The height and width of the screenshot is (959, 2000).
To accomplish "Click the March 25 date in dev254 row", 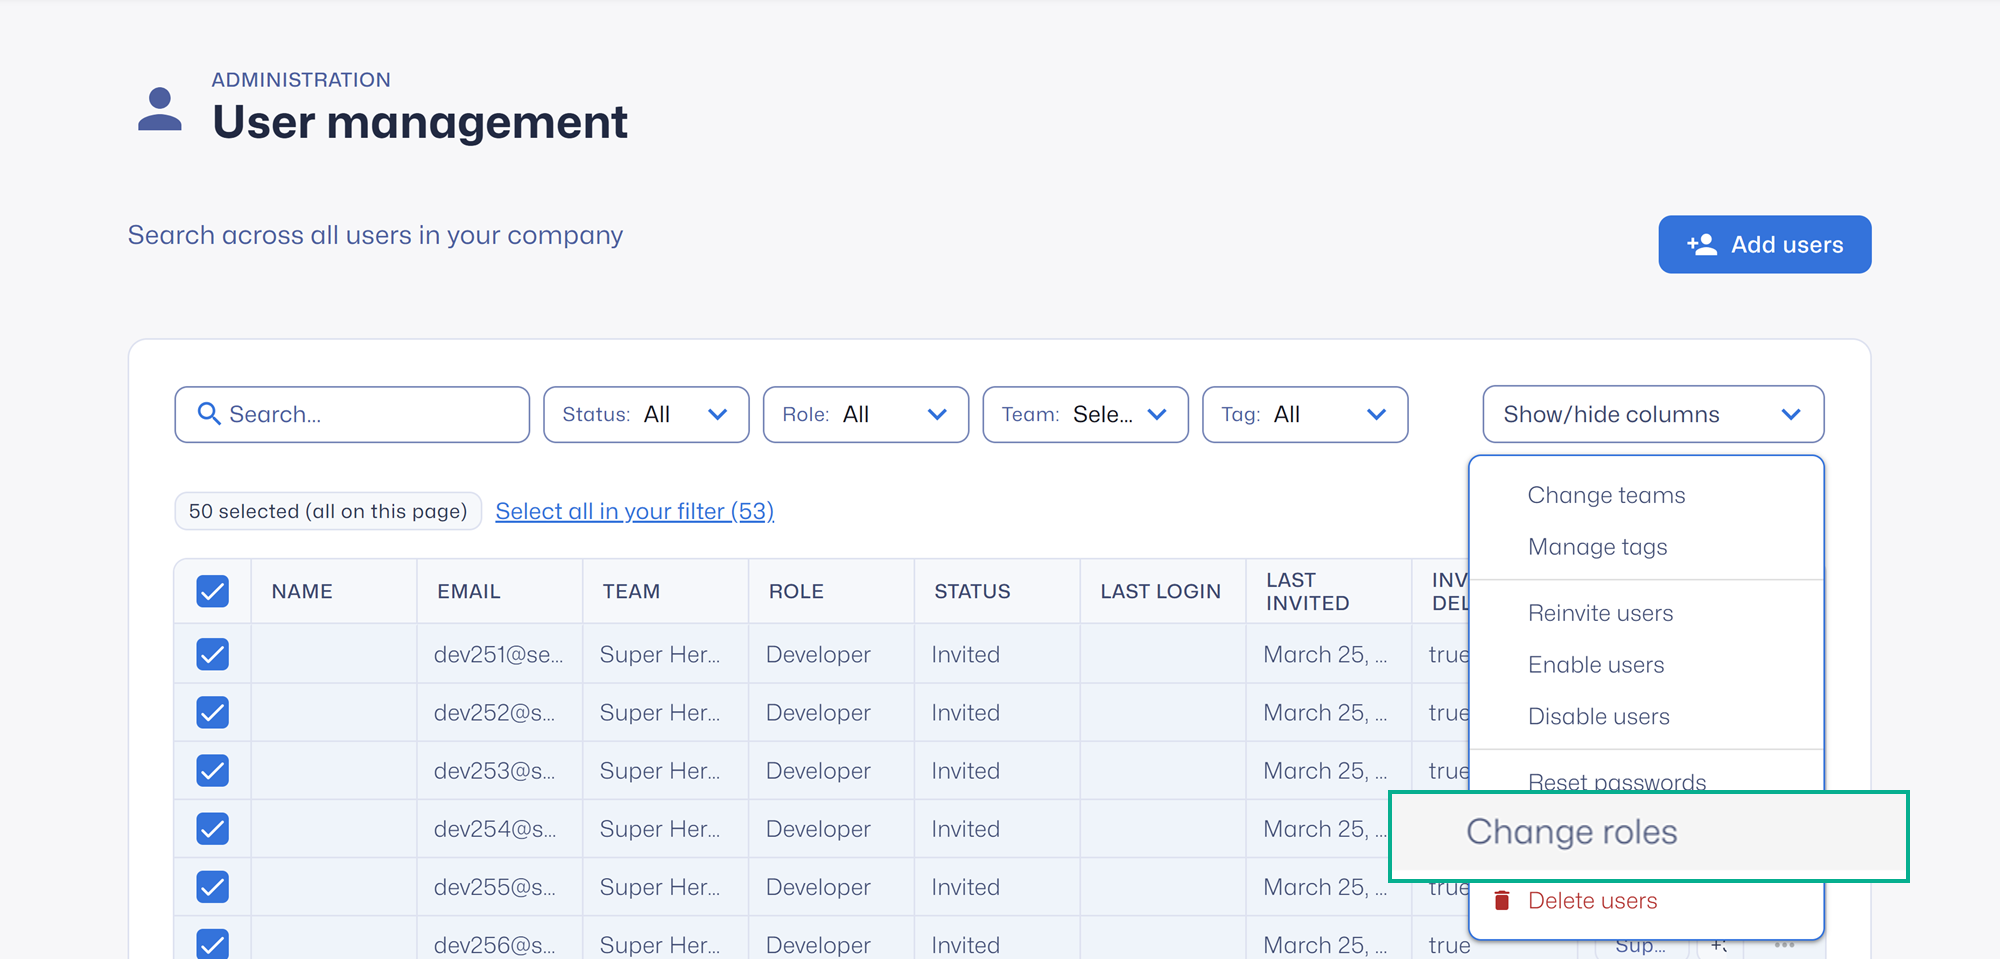I will [1325, 828].
